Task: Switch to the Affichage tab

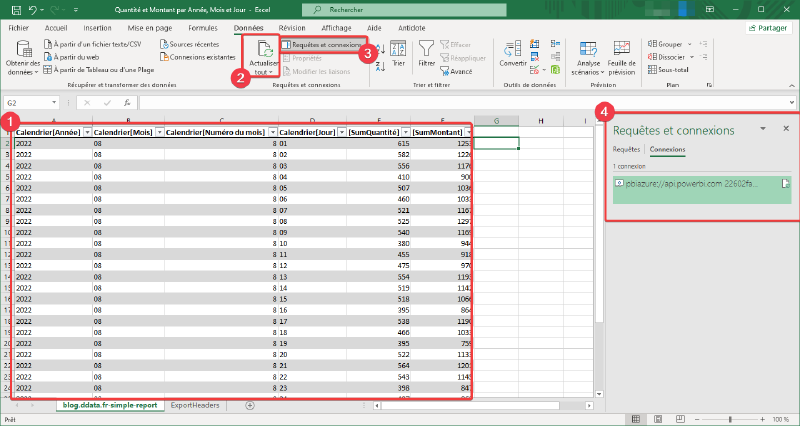Action: (336, 28)
